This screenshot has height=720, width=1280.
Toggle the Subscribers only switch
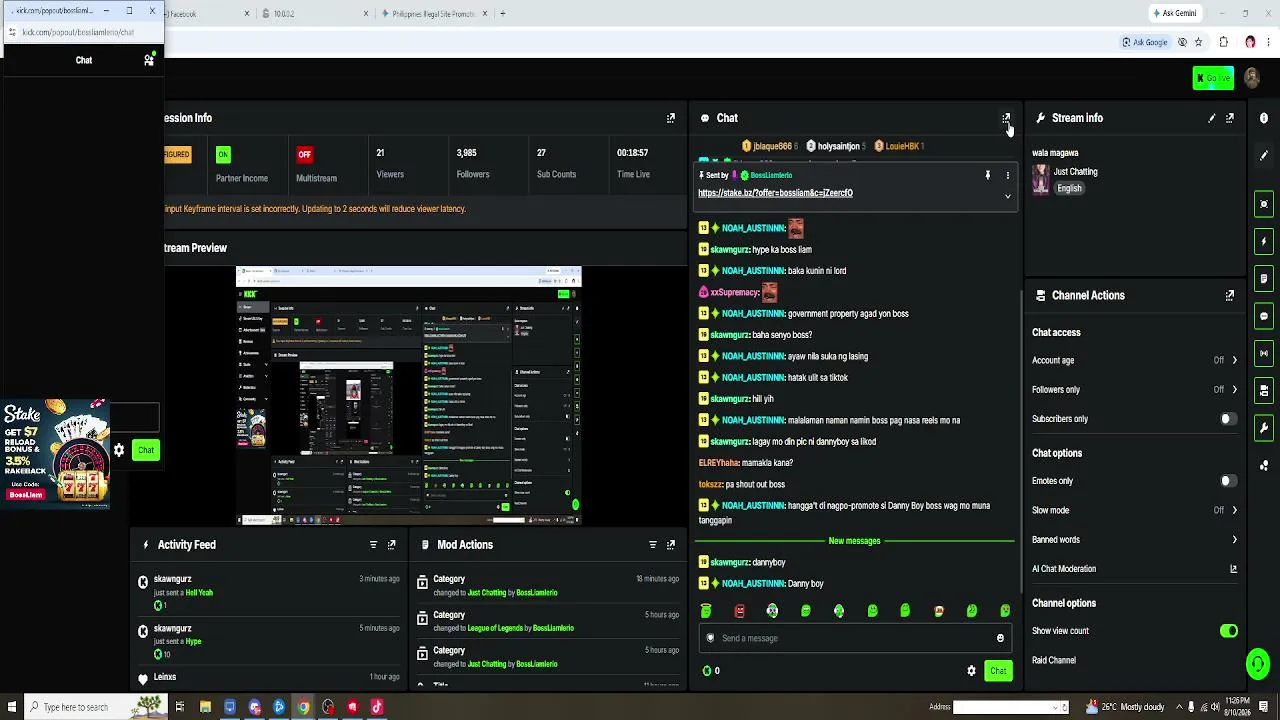1229,419
